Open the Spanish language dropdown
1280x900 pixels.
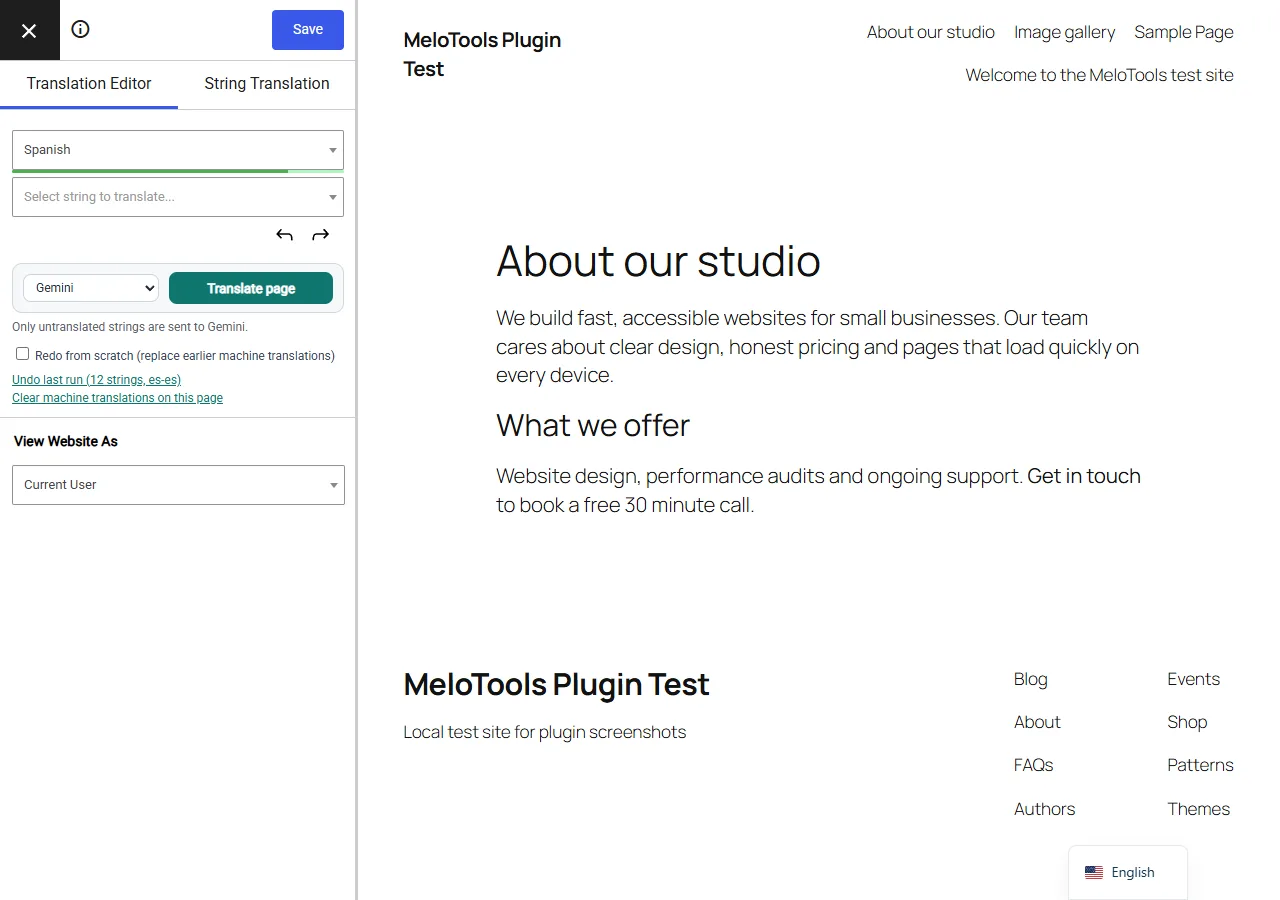[x=178, y=150]
